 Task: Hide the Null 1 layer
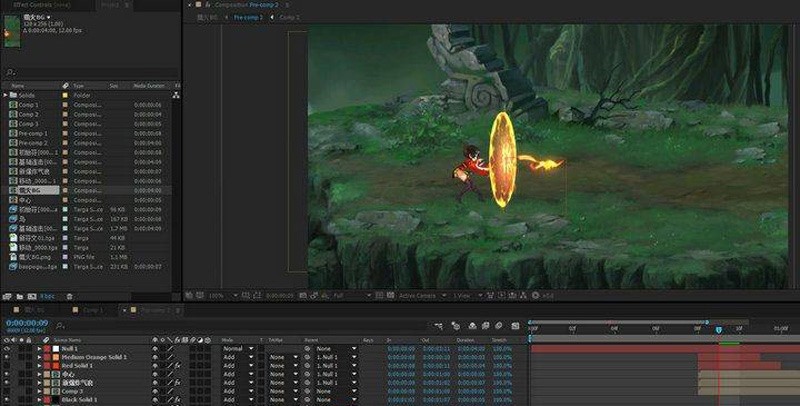click(7, 349)
